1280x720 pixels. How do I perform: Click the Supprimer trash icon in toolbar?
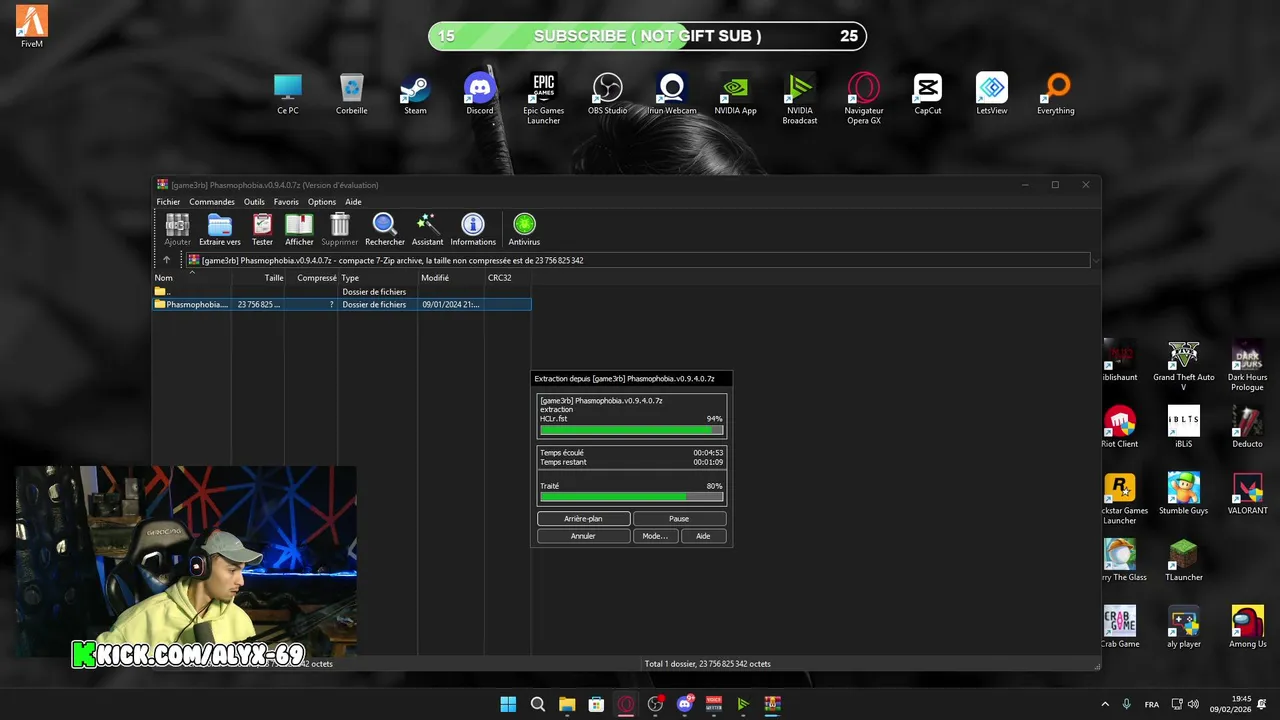340,229
